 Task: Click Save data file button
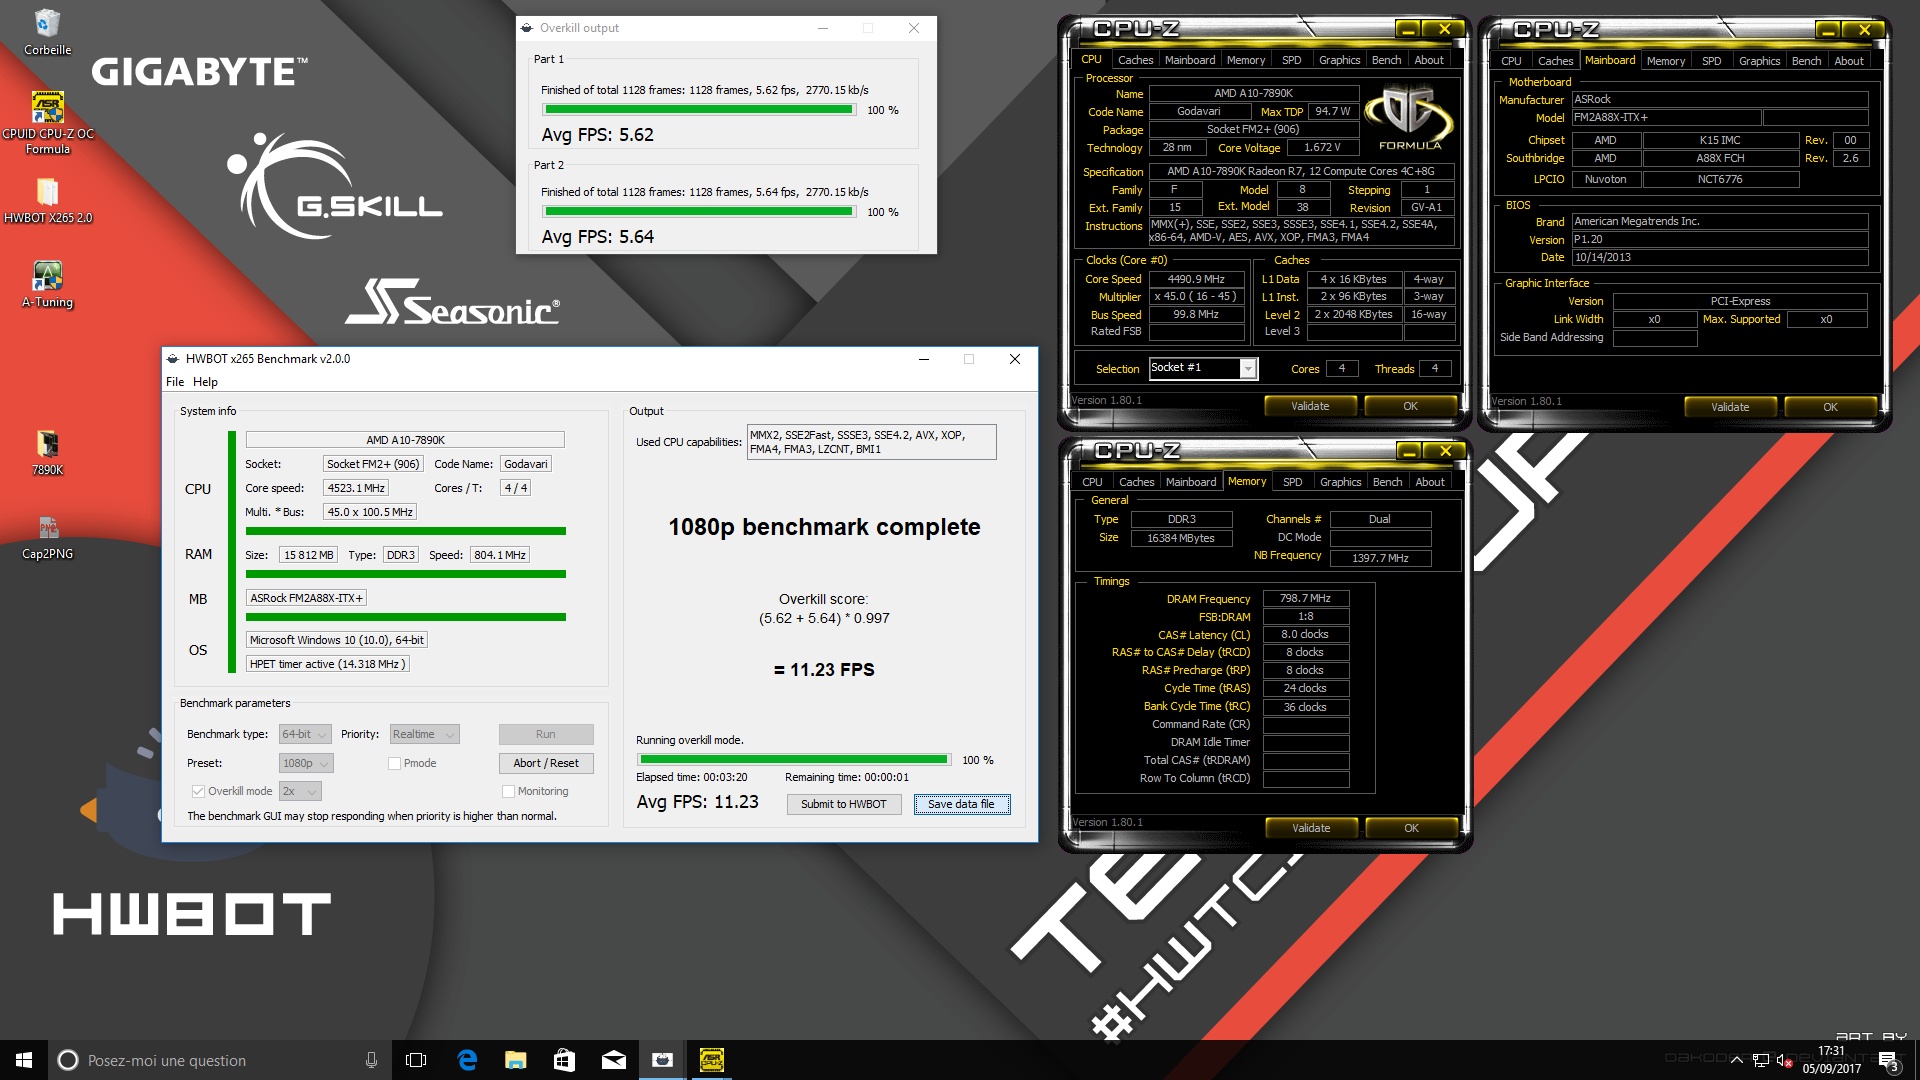[961, 804]
